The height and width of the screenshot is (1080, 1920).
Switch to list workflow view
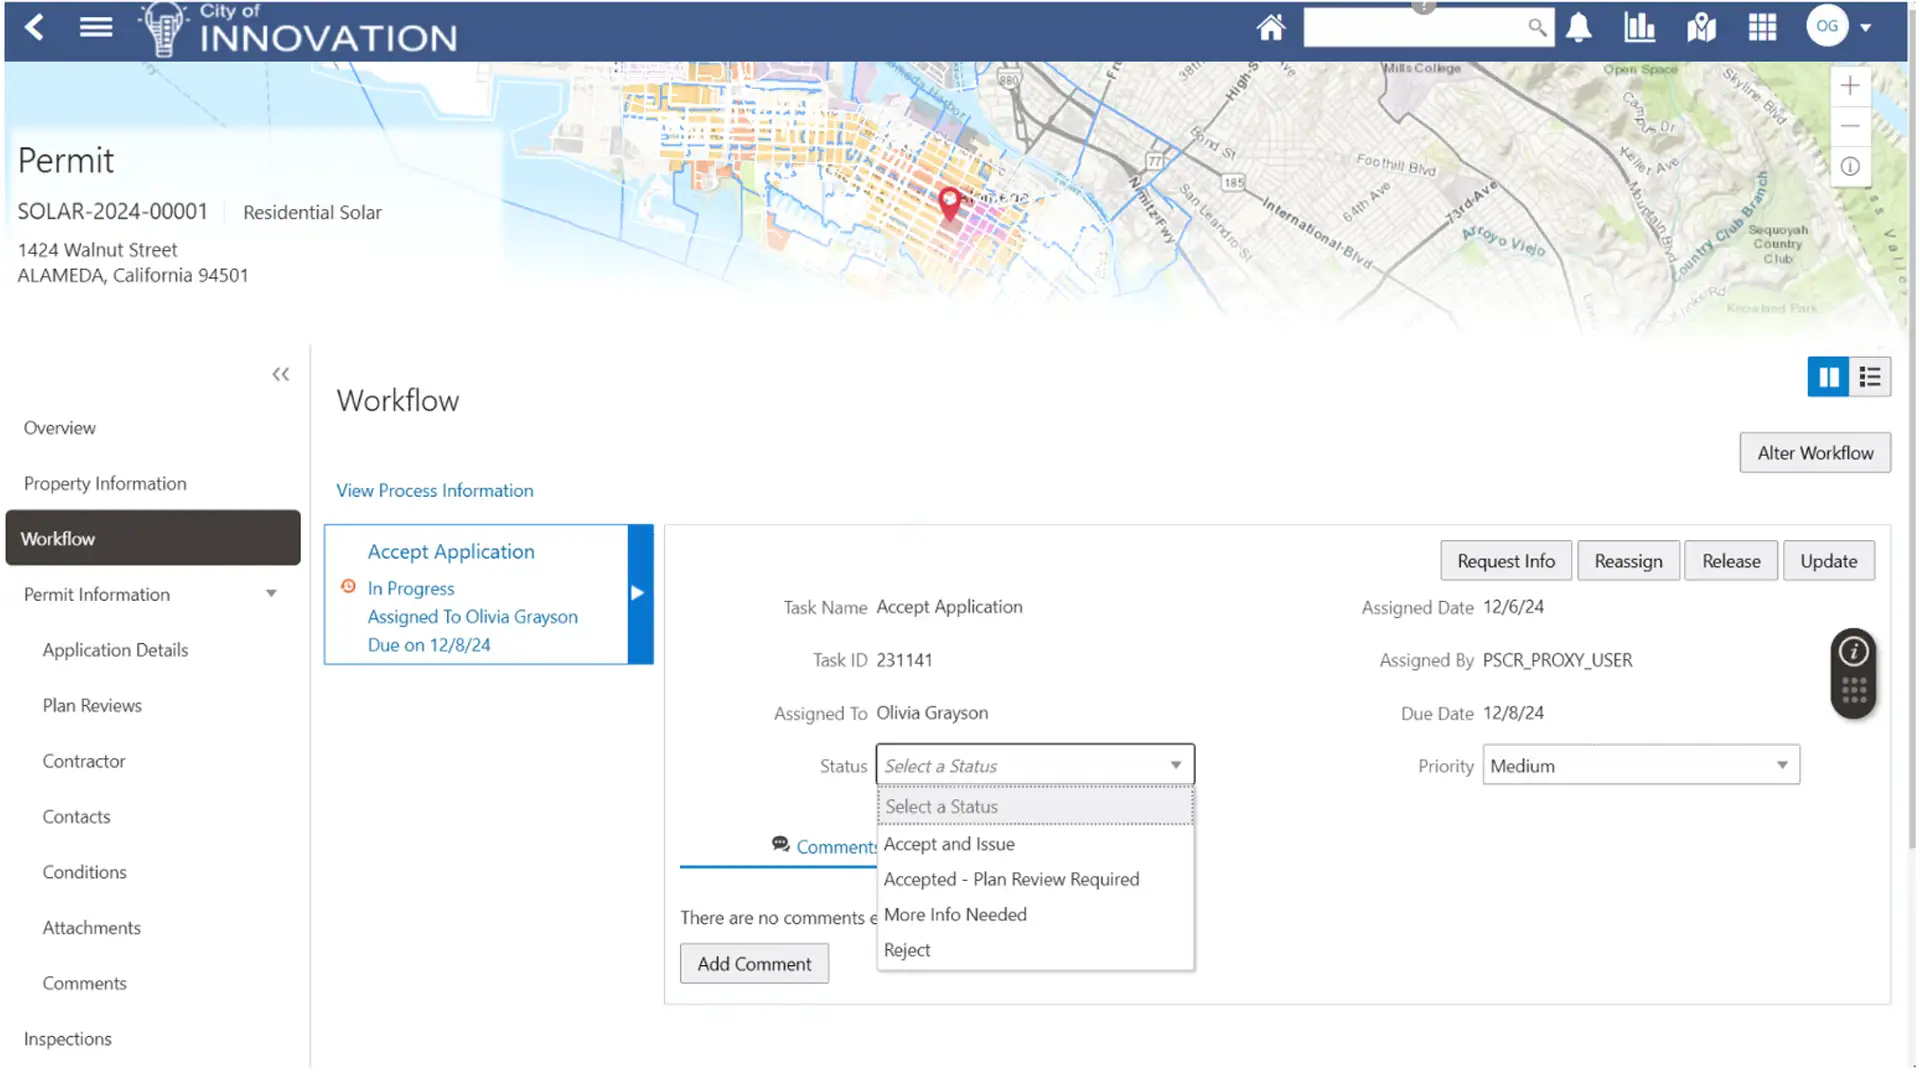pos(1870,377)
